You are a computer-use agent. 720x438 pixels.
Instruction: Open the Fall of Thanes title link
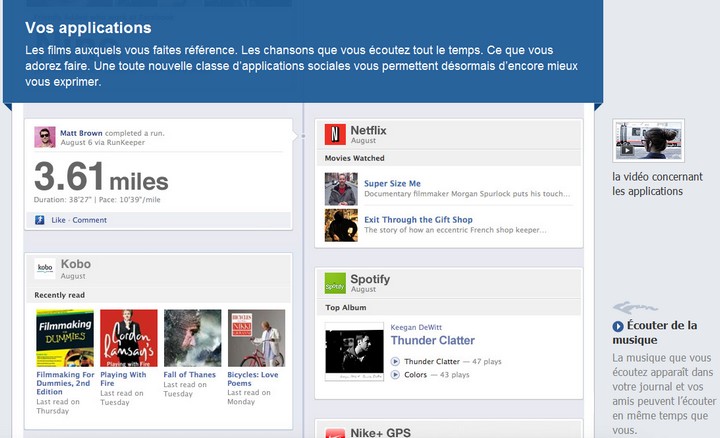click(x=189, y=375)
